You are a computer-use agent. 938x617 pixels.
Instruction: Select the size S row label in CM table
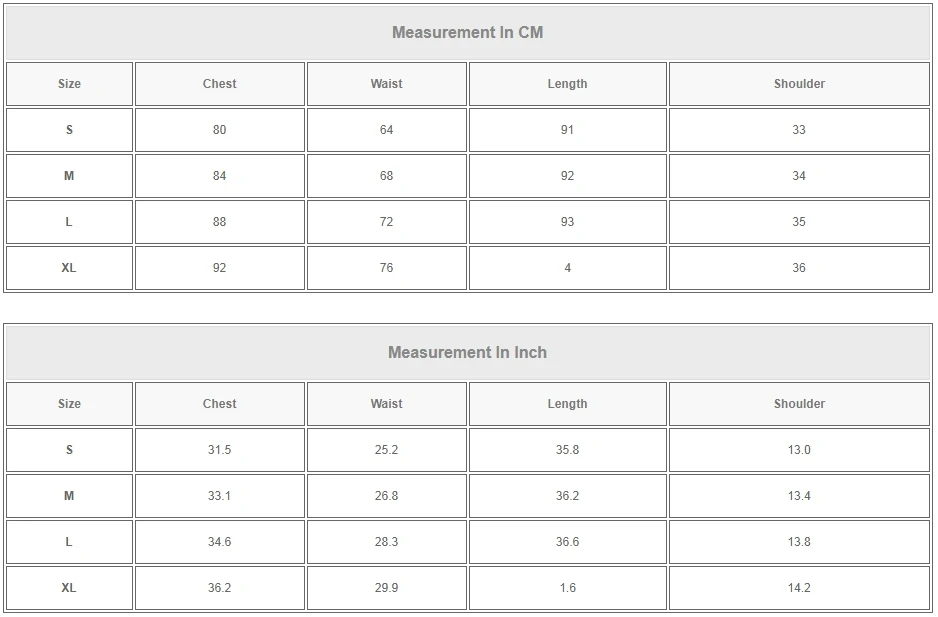(x=69, y=130)
